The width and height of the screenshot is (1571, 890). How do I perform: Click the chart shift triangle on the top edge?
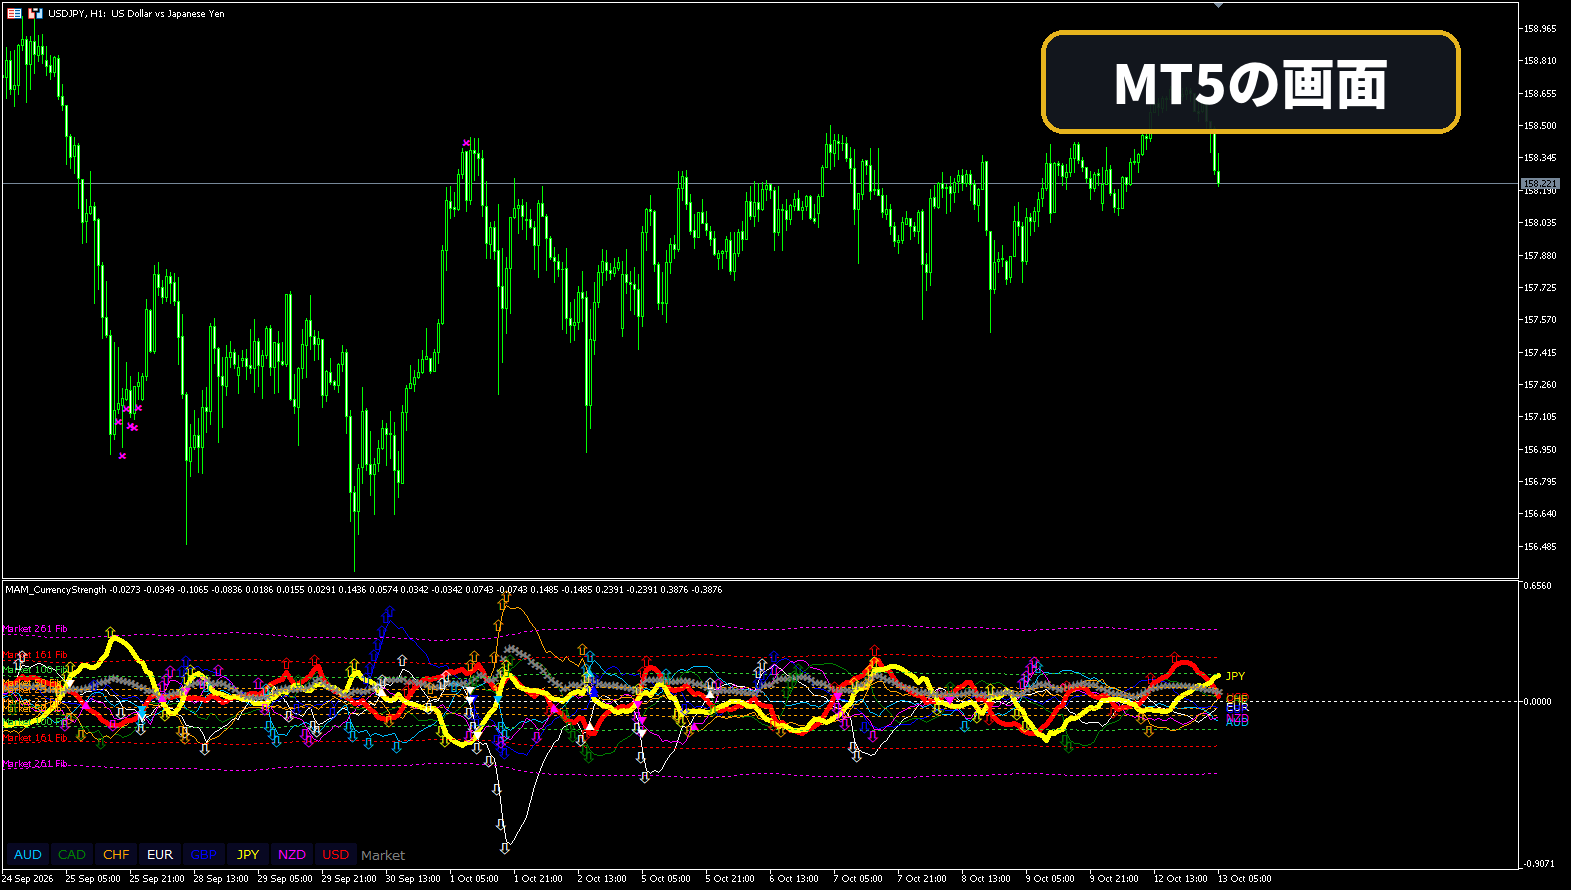pos(1218,6)
